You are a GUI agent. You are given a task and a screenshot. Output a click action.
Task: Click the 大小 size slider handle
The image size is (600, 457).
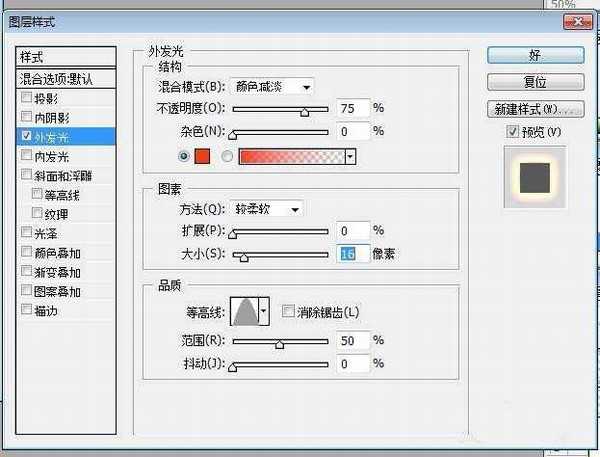pos(244,257)
